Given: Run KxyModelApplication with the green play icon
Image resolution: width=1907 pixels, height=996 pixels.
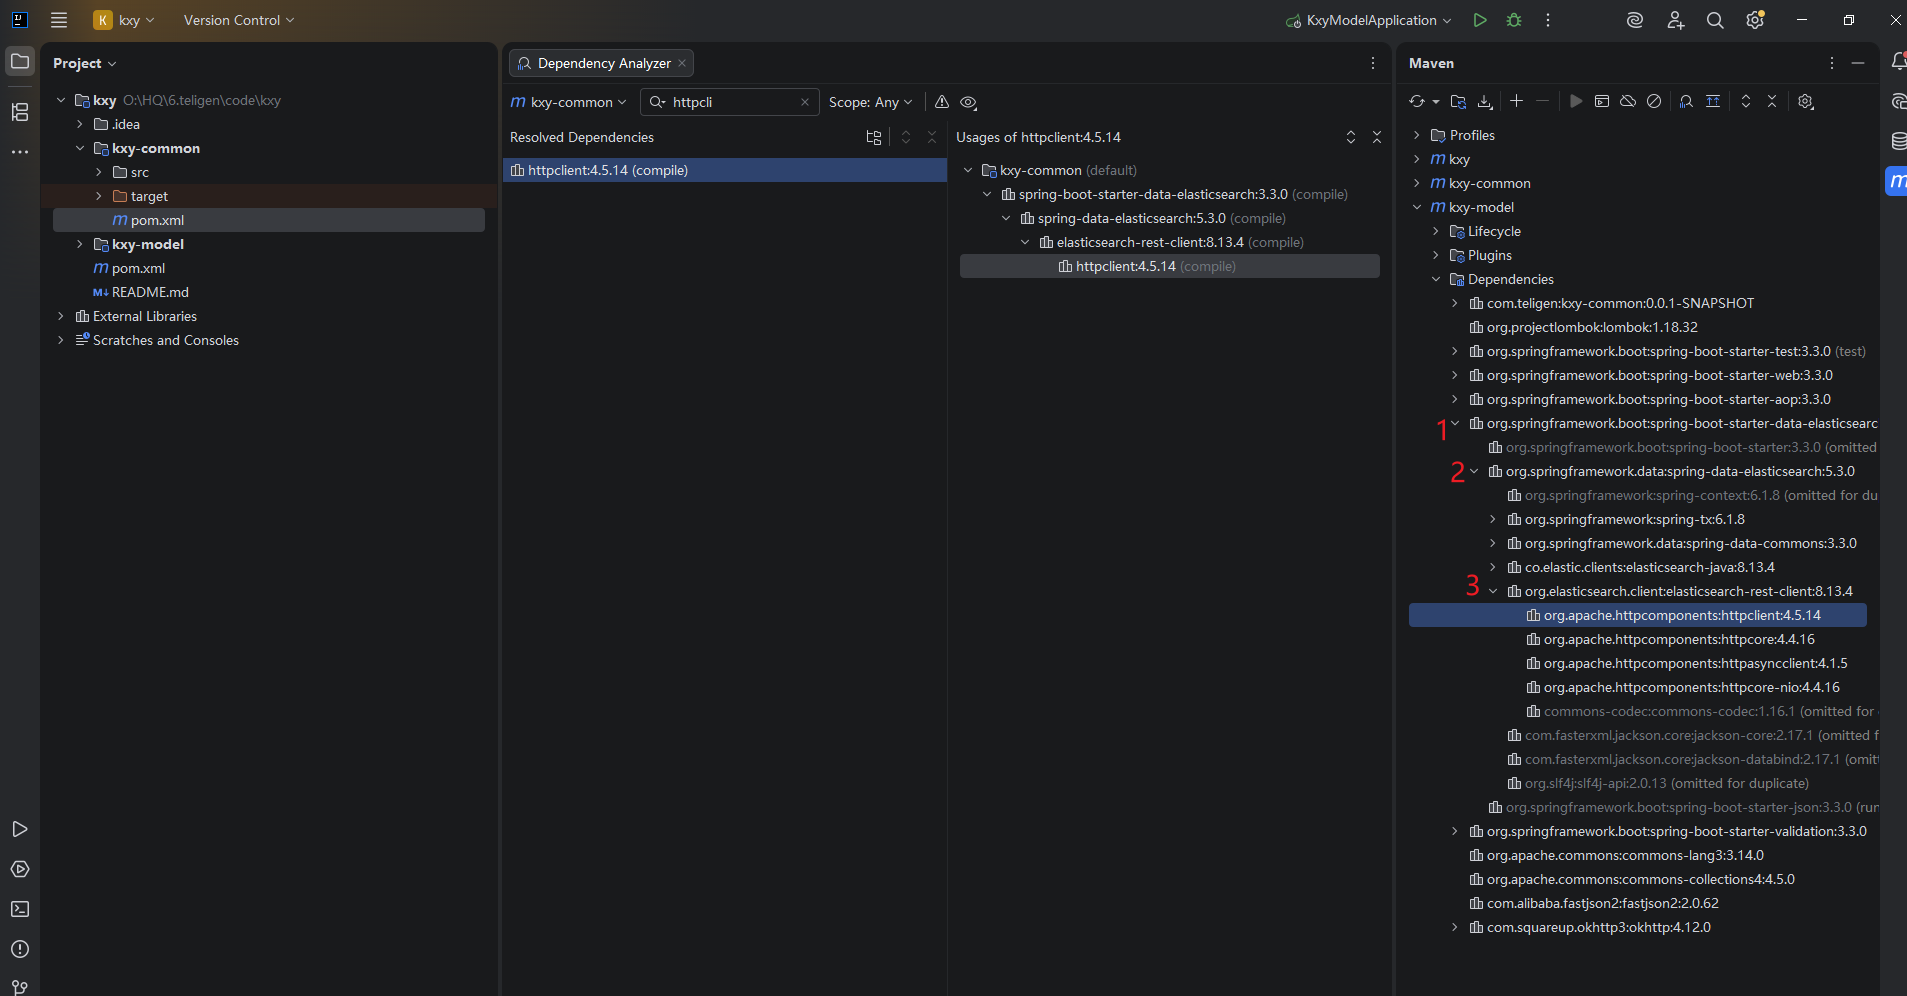Looking at the screenshot, I should pyautogui.click(x=1480, y=20).
